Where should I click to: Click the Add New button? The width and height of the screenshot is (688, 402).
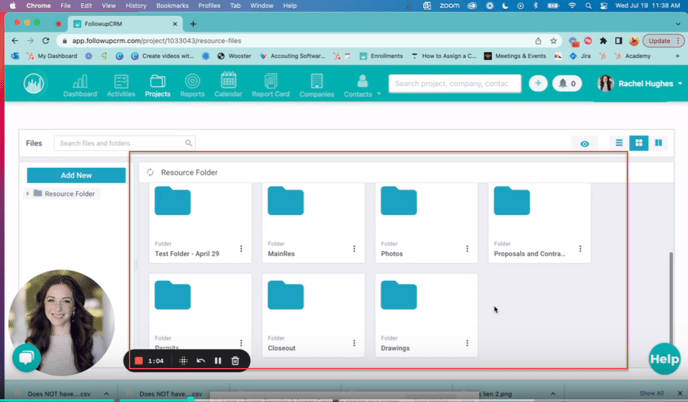[x=76, y=175]
